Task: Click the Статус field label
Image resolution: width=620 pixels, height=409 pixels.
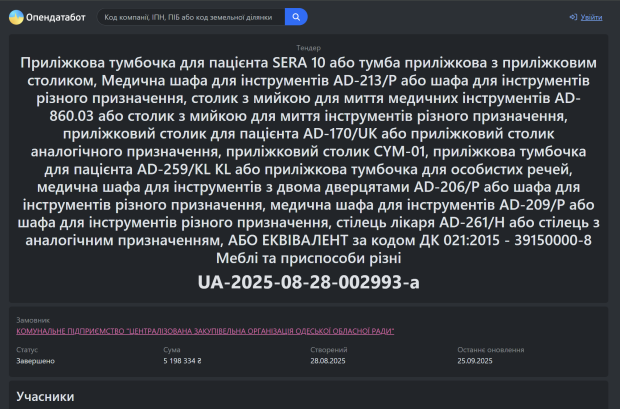Action: [x=26, y=350]
